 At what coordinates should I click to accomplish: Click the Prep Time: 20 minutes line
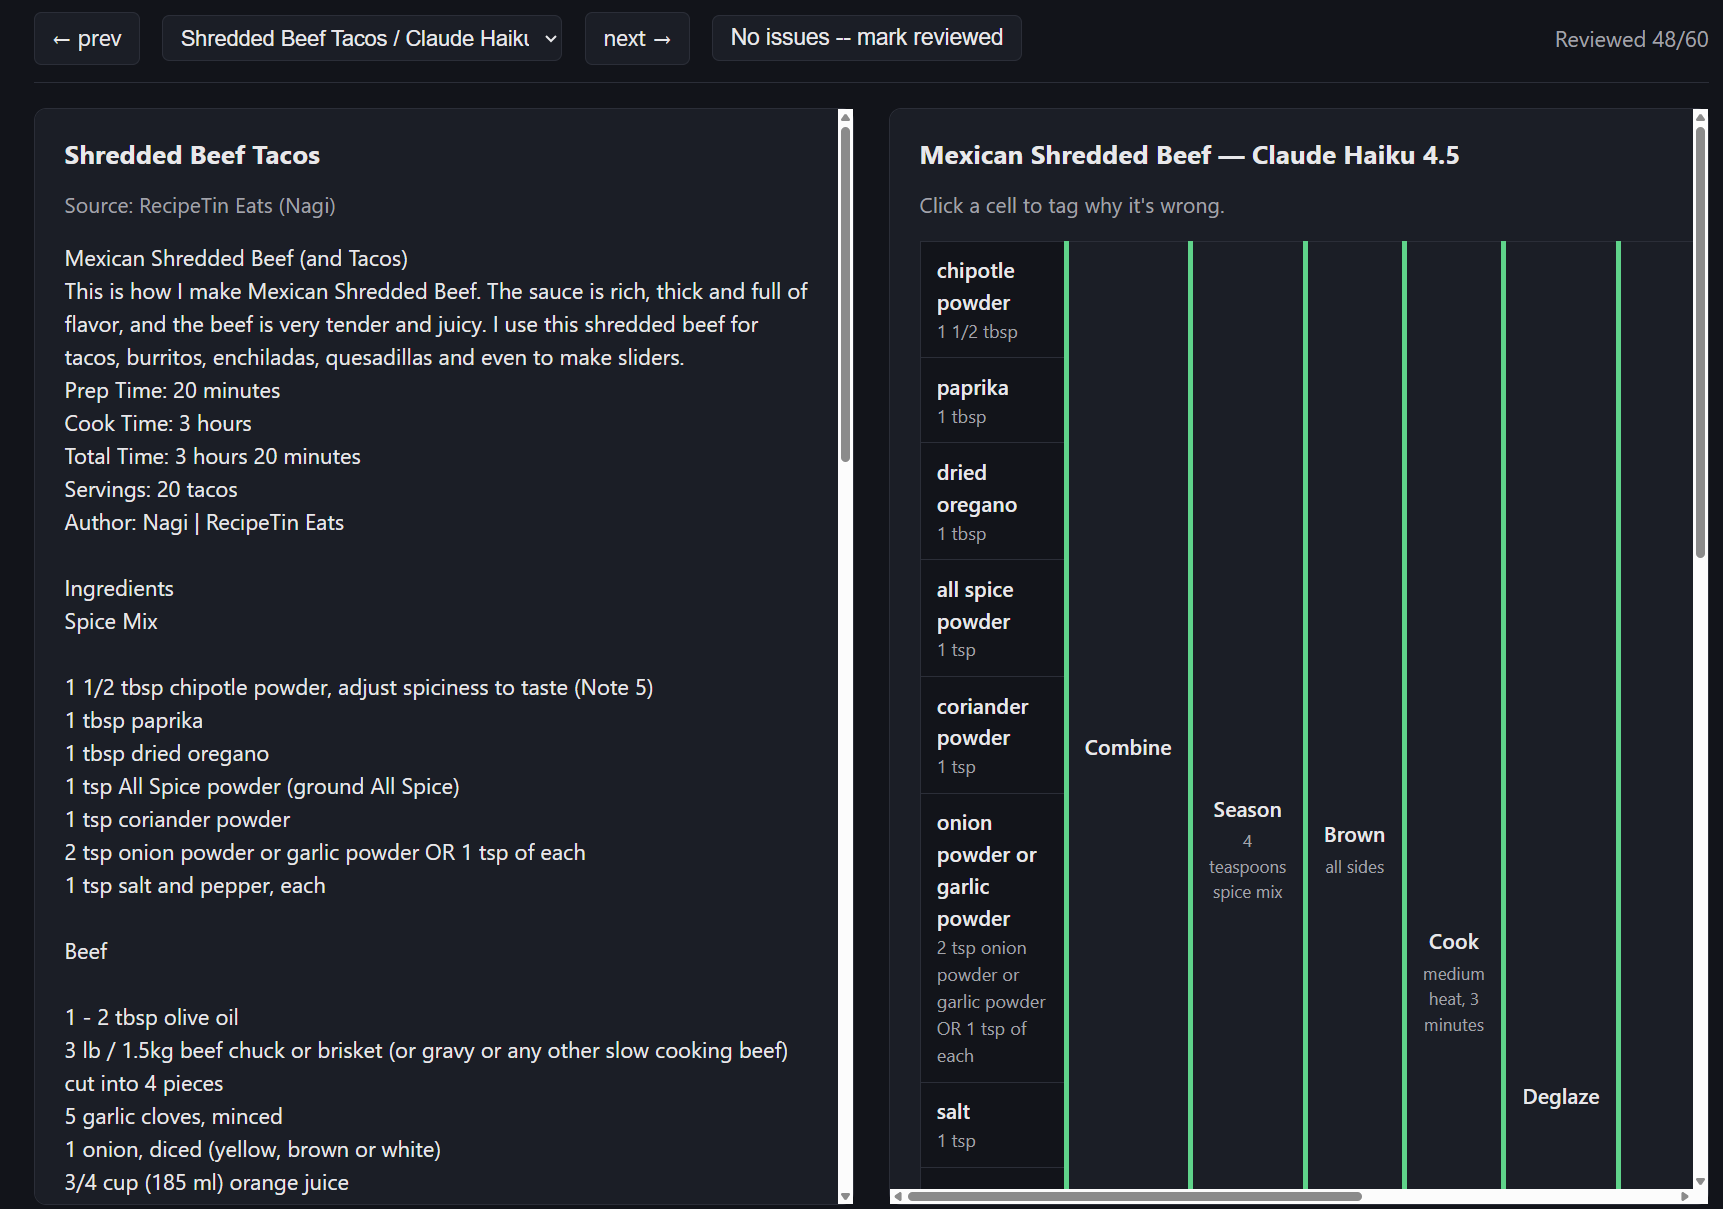172,390
